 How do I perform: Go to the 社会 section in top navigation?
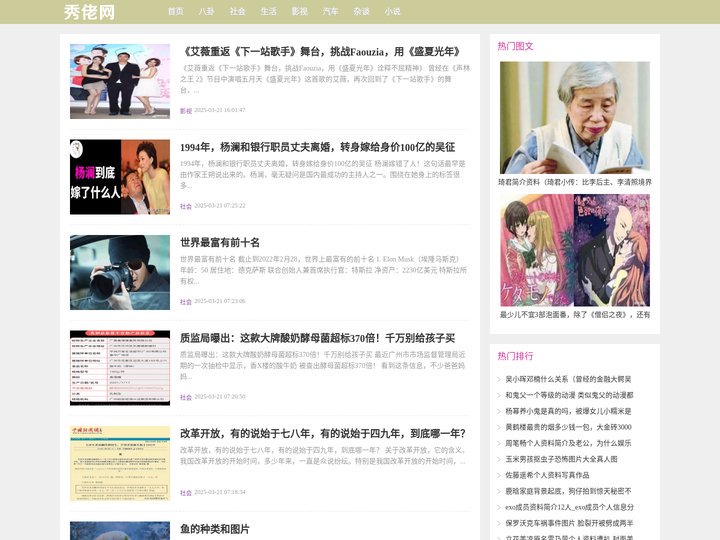(237, 11)
